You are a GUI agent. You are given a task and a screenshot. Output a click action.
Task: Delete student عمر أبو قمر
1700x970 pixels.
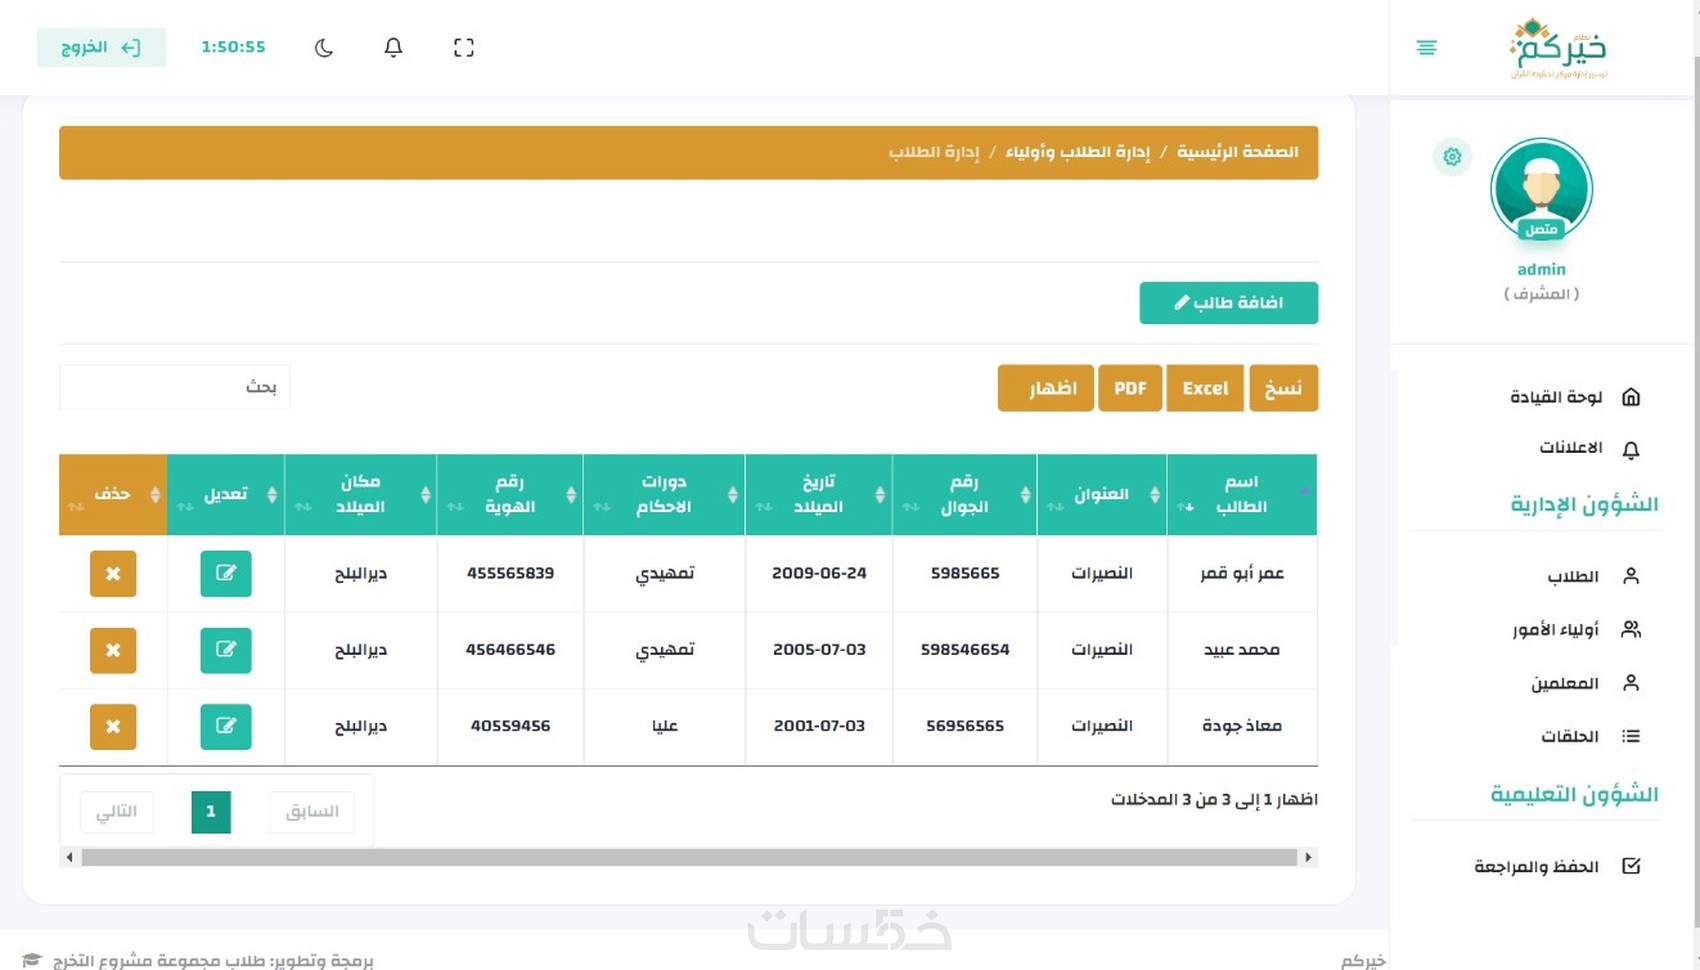[113, 574]
